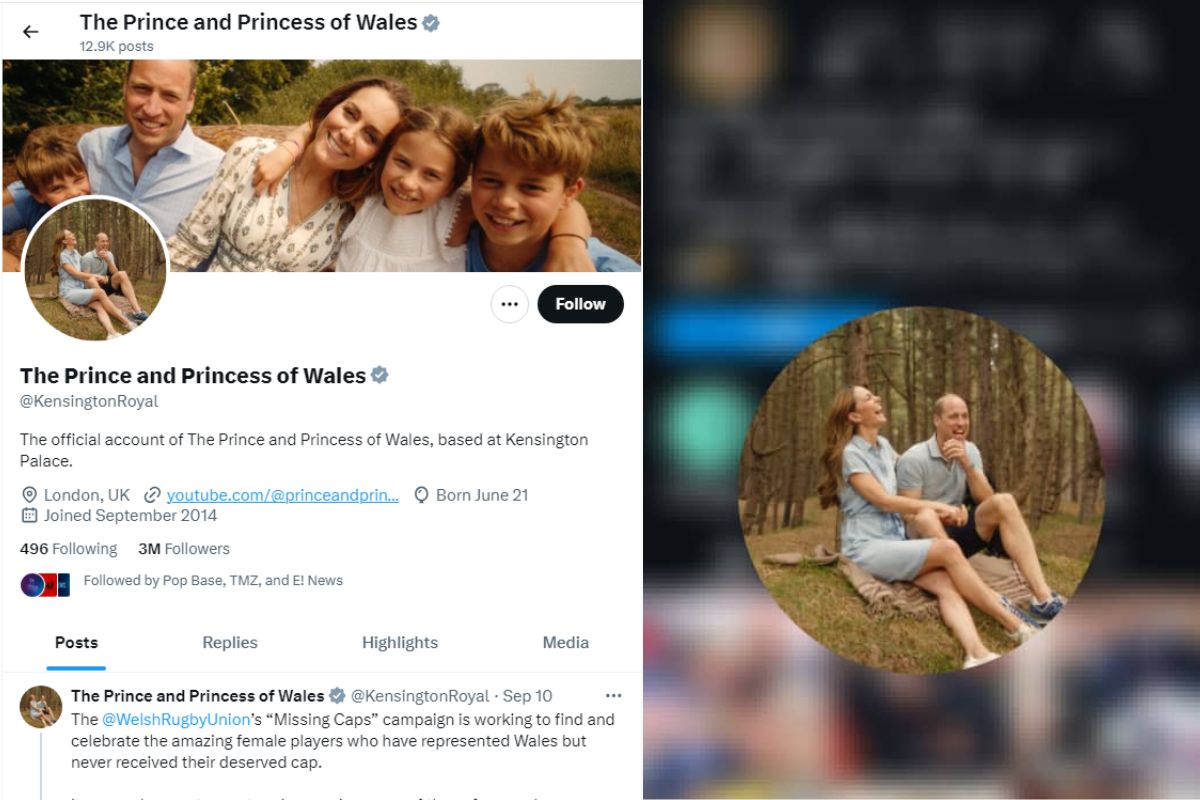Click the balloon icon near Born June 21

click(421, 495)
